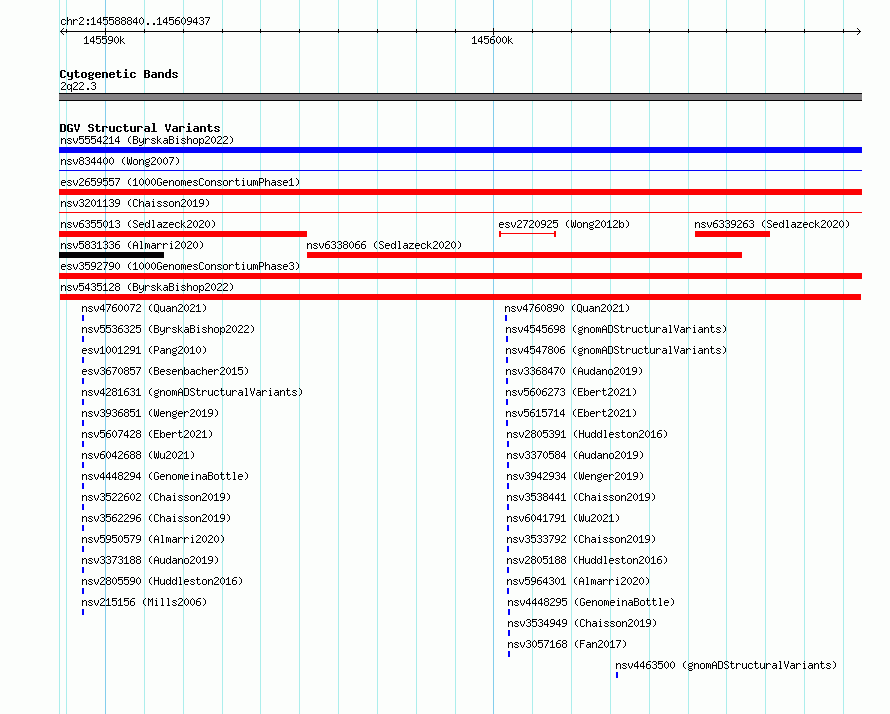Select nsv3534949 (Chaisson2019) variant
Screen dimensions: 890x714
(582, 623)
